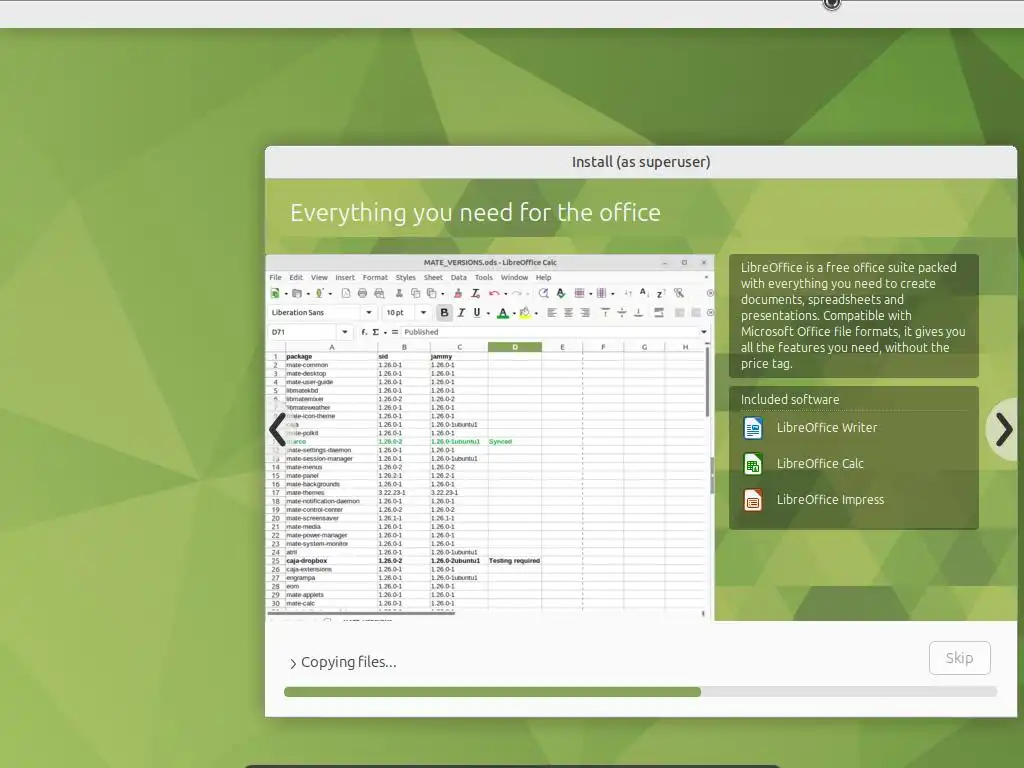Click the mate-notification-daemon row cell
Image resolution: width=1024 pixels, height=768 pixels.
[x=330, y=502]
